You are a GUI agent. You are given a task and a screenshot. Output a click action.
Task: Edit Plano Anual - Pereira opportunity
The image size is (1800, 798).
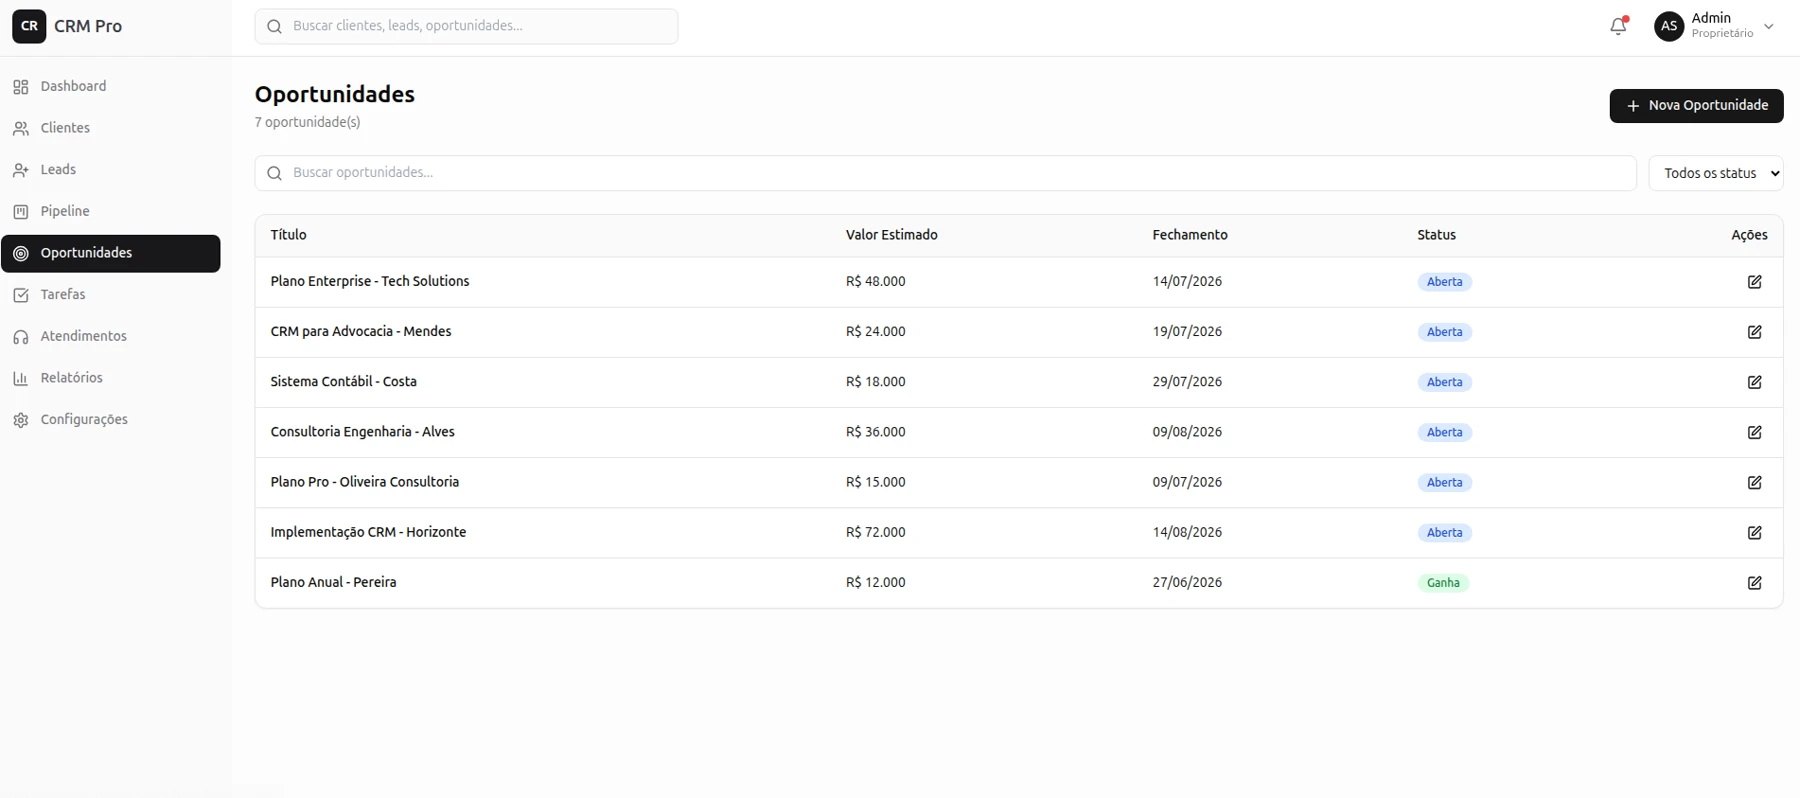point(1754,583)
